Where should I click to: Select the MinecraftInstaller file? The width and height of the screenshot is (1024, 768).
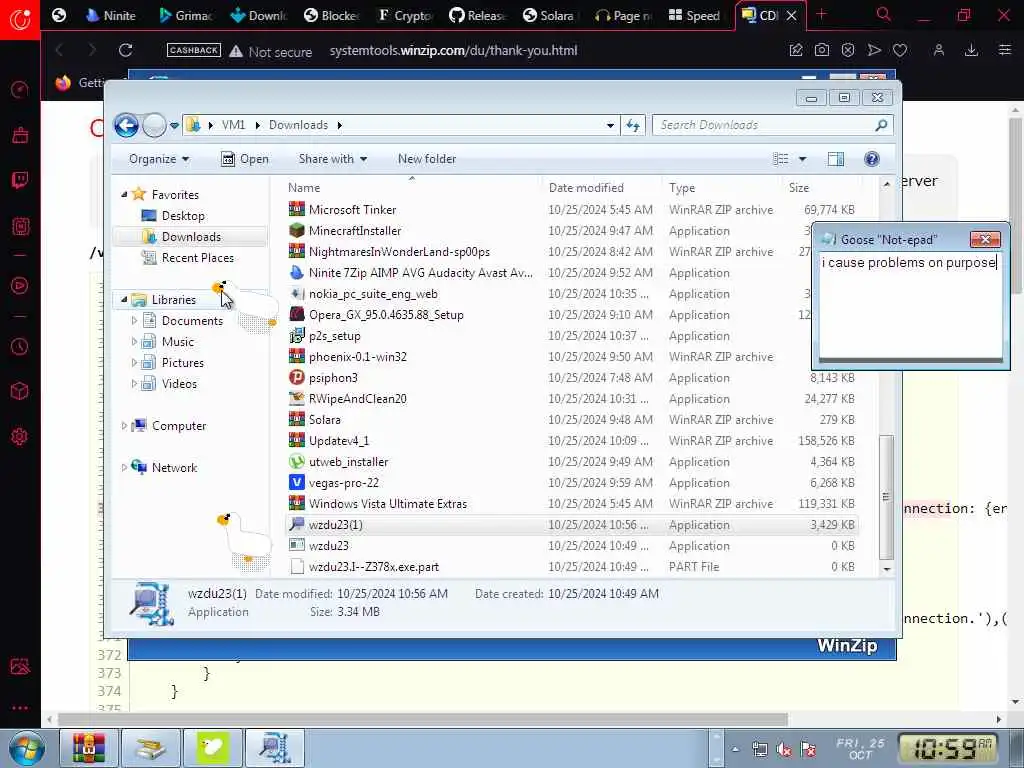click(x=355, y=231)
